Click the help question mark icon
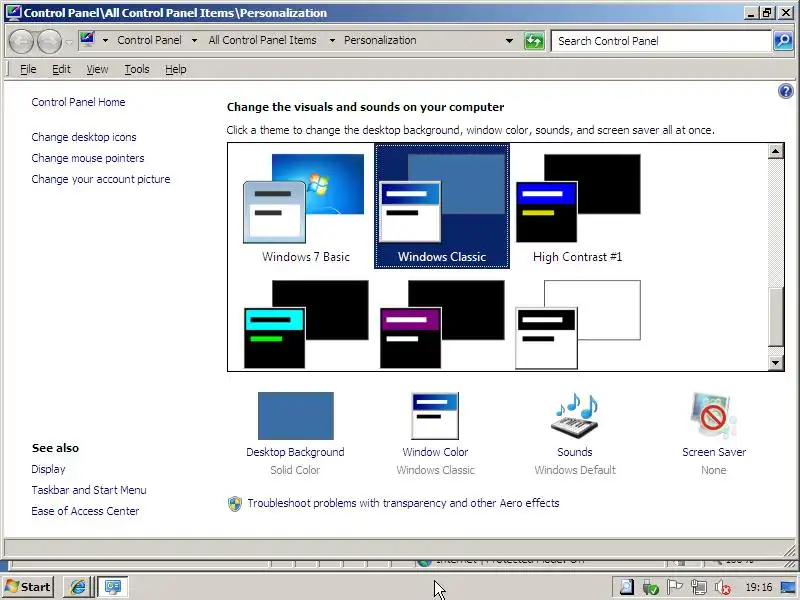The image size is (800, 600). click(x=786, y=91)
